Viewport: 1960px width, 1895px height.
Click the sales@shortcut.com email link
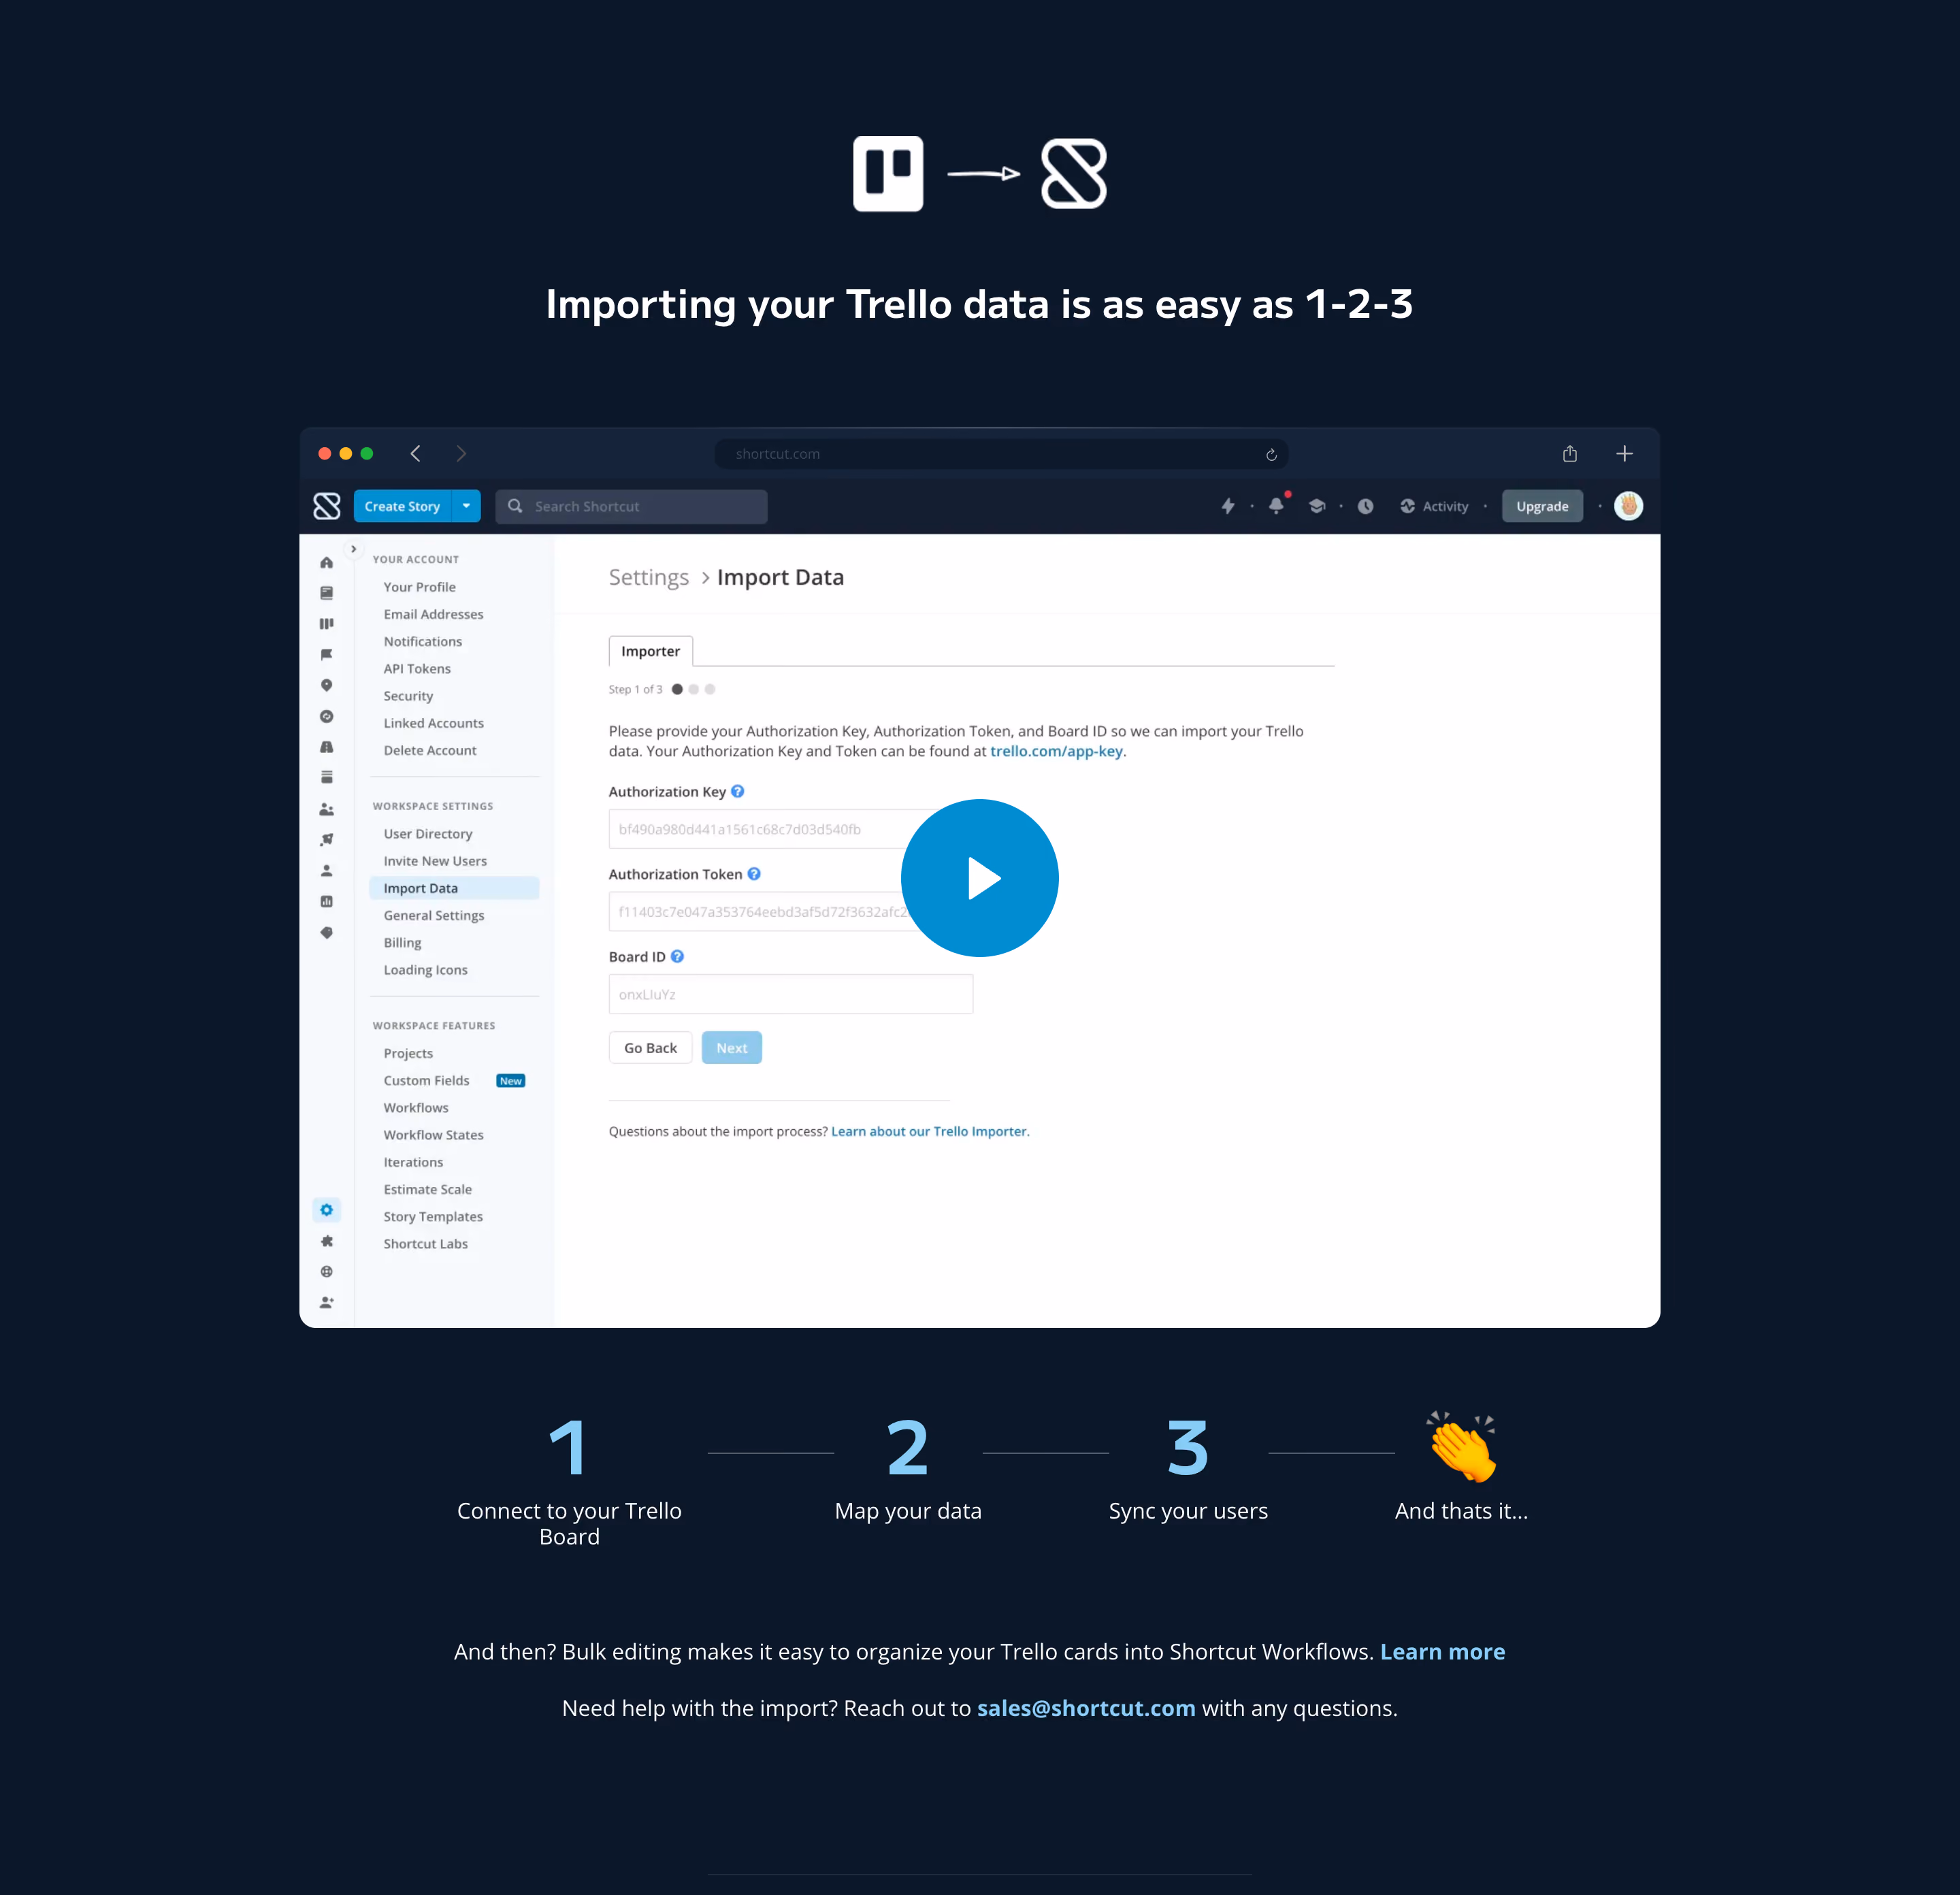click(1086, 1708)
